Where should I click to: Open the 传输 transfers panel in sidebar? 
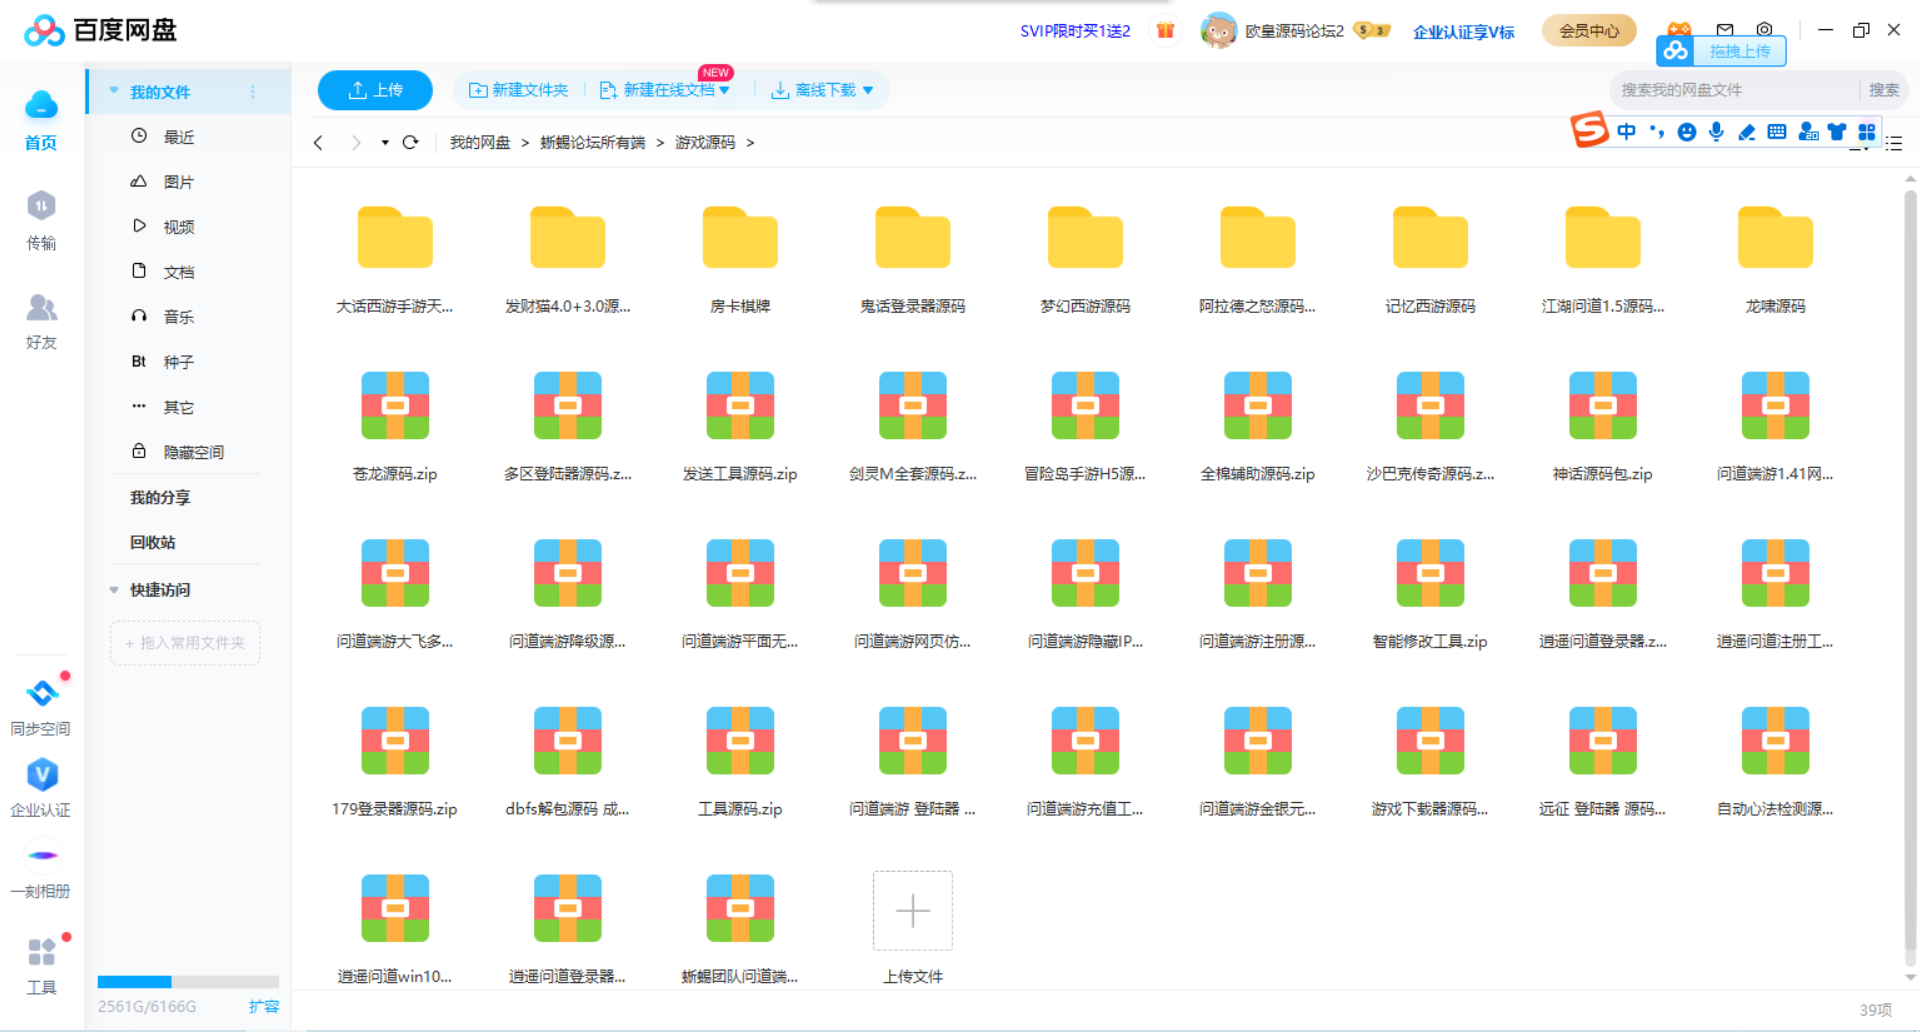(41, 218)
